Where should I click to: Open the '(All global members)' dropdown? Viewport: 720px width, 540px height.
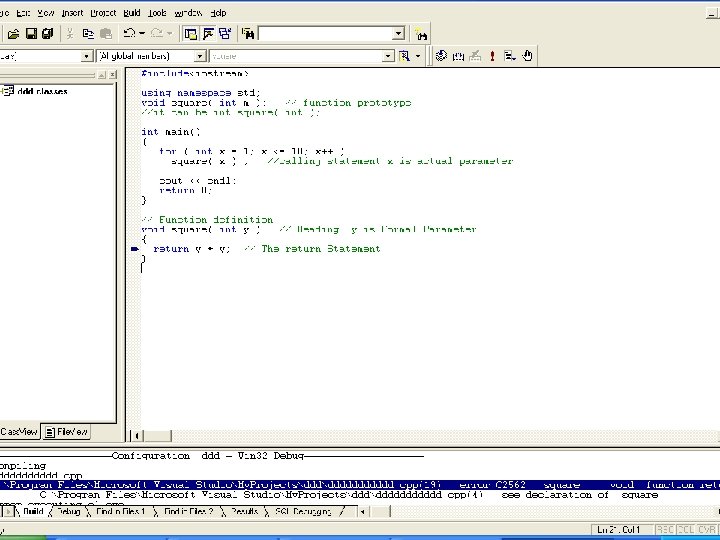(x=200, y=56)
